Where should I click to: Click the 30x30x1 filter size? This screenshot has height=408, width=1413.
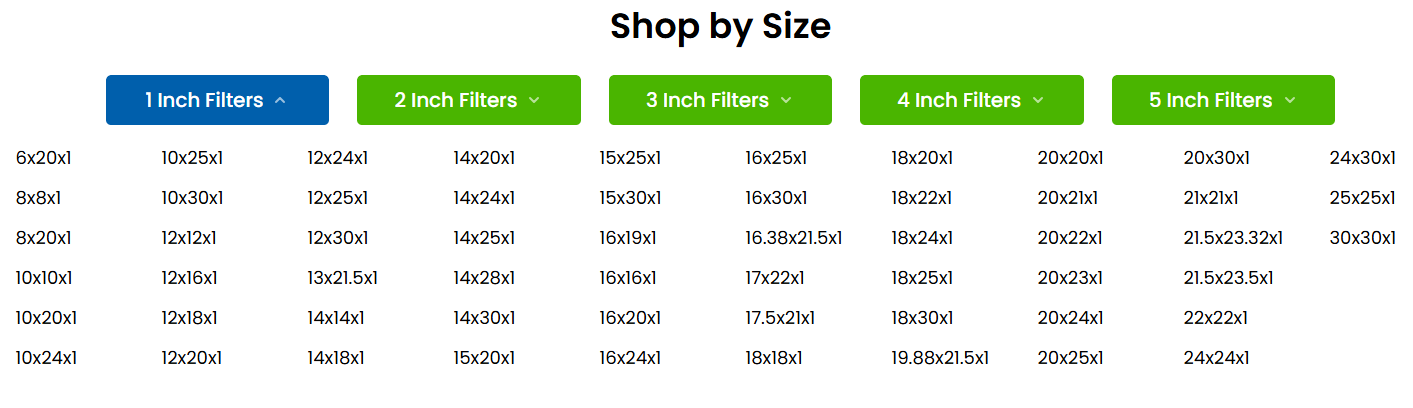[x=1363, y=238]
